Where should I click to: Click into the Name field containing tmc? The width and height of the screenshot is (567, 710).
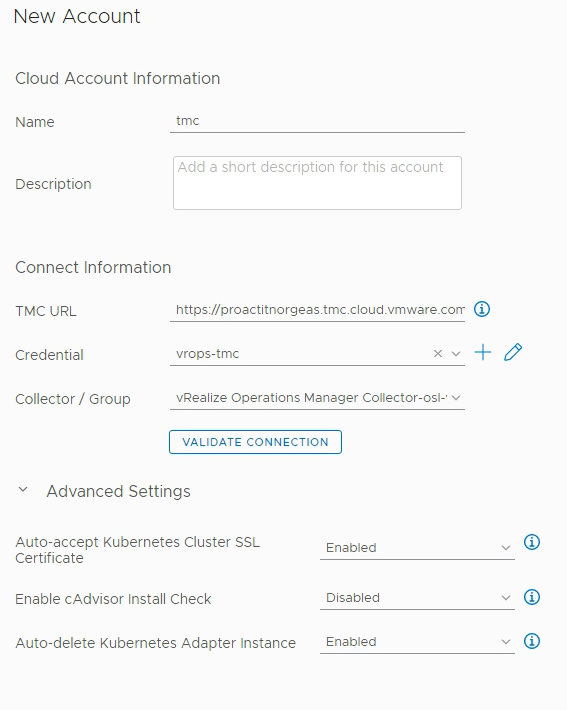click(x=317, y=121)
